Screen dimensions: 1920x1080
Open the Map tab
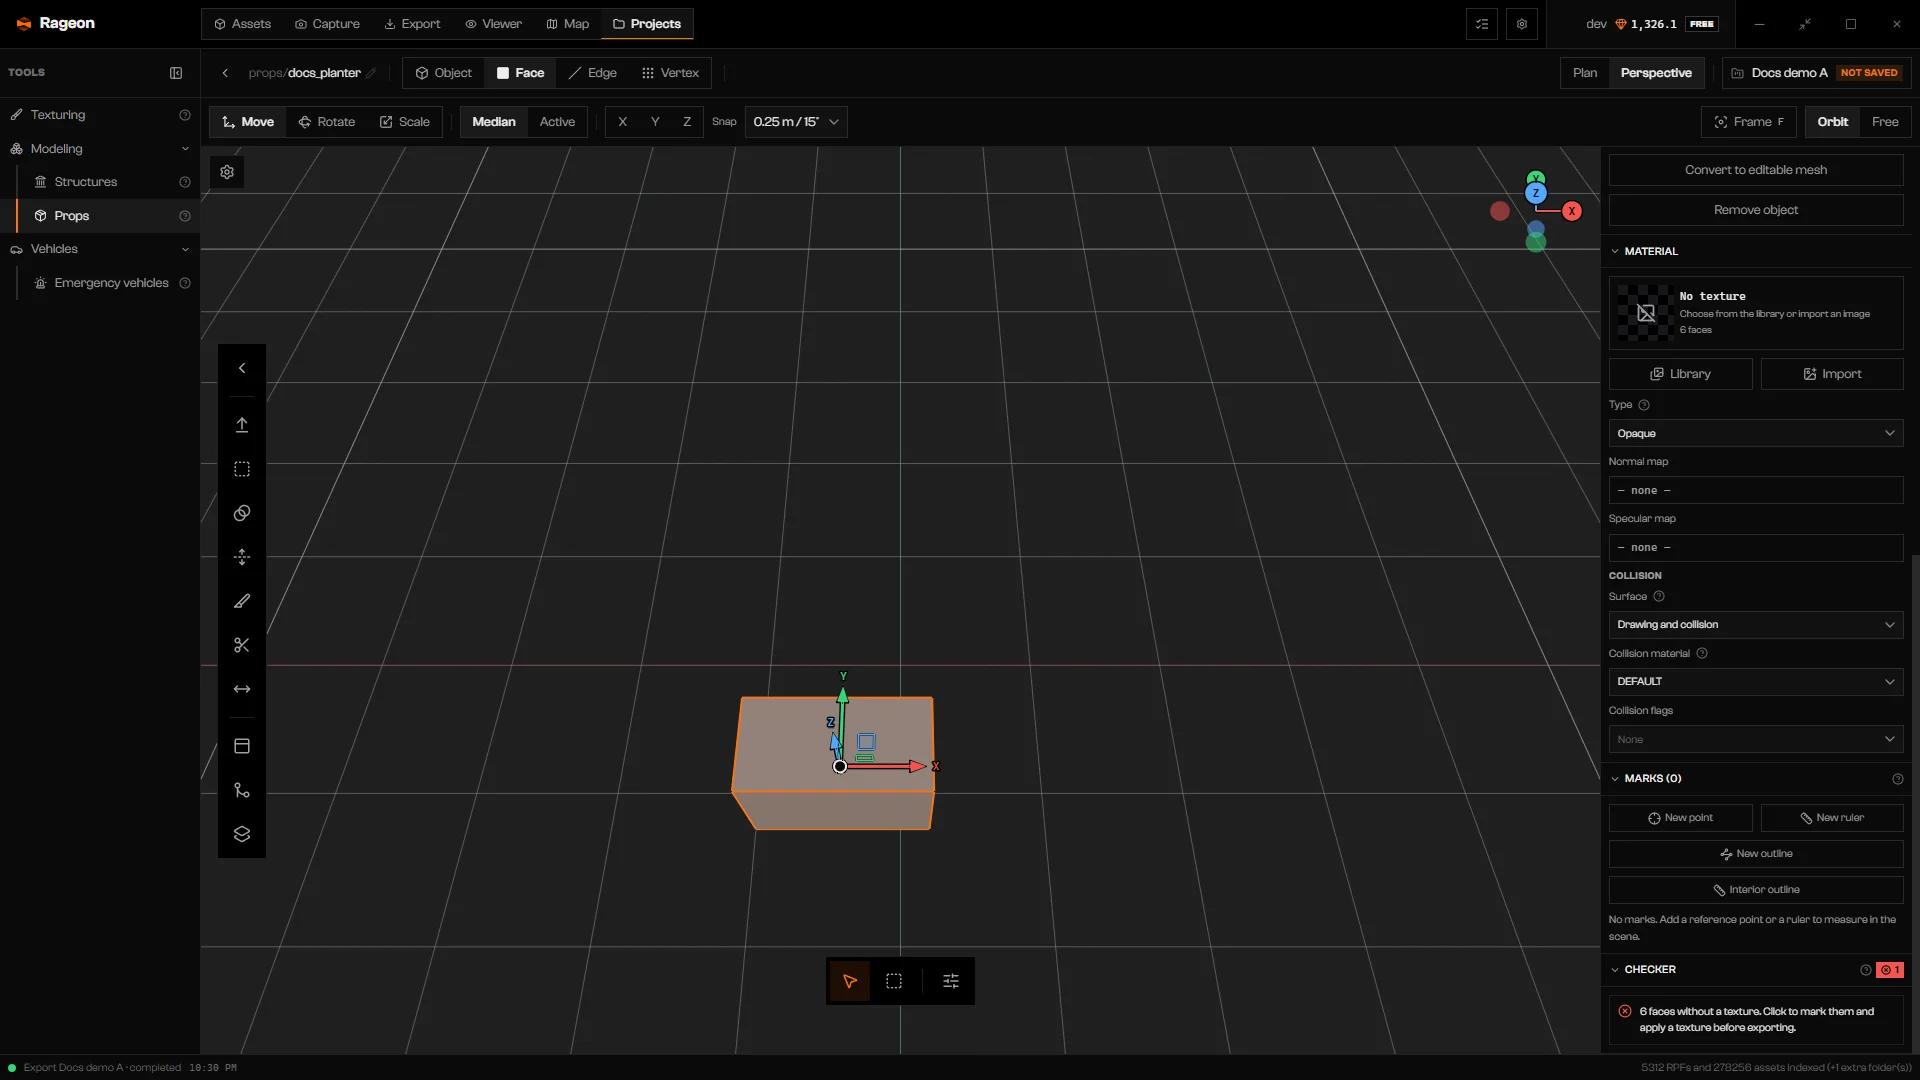coord(567,24)
